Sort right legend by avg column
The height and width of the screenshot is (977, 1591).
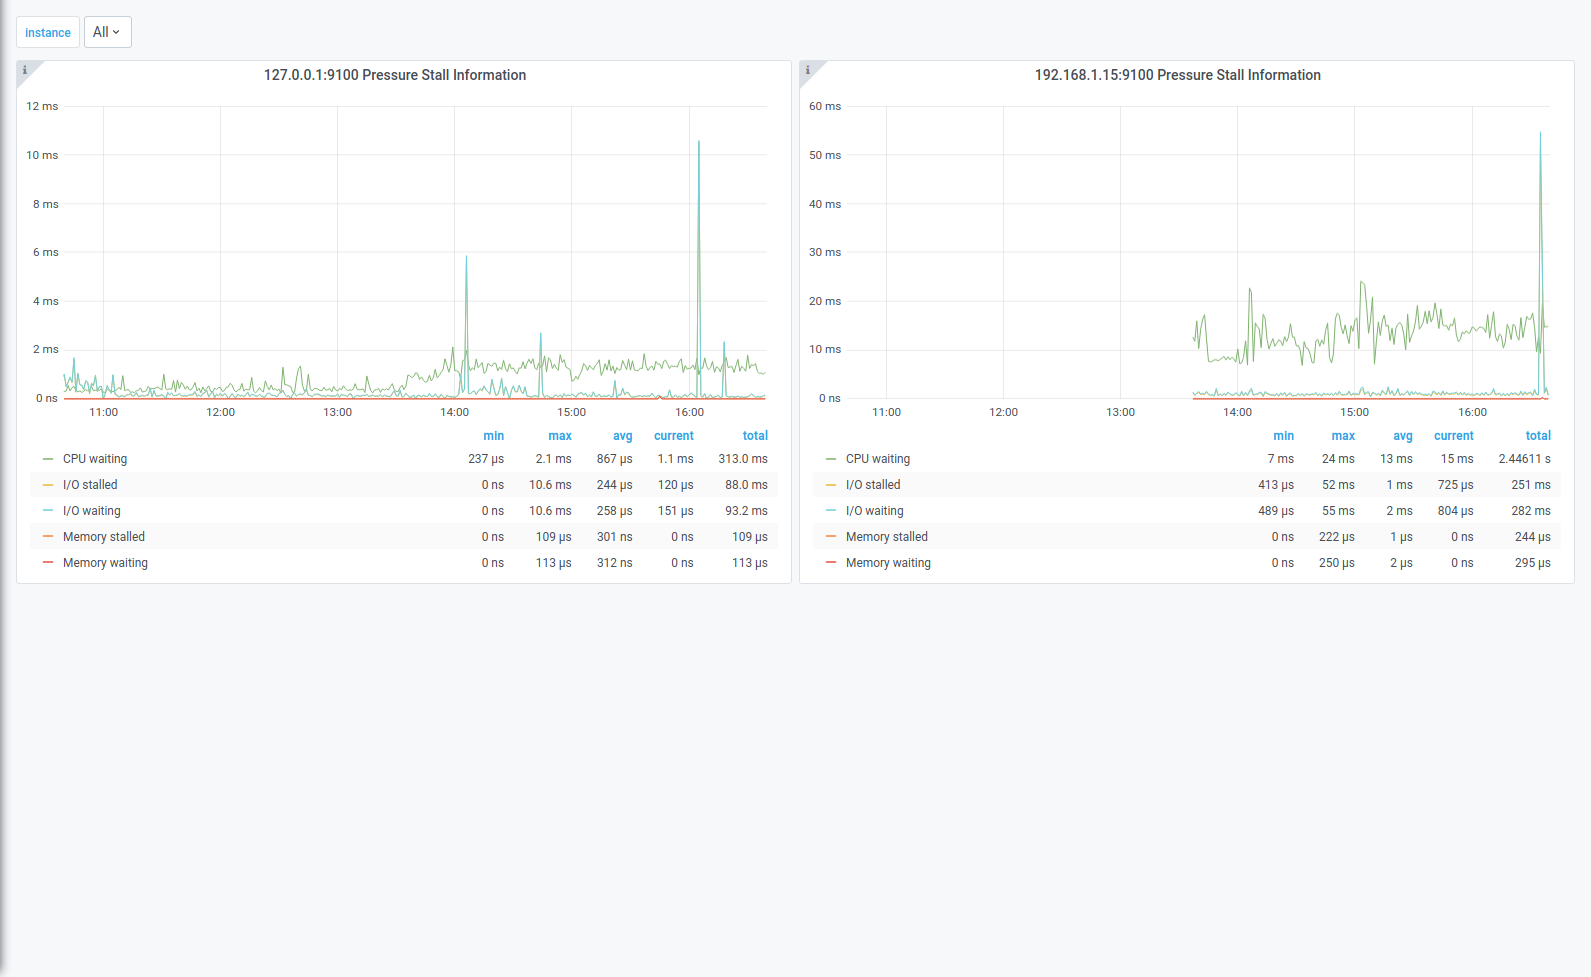(1403, 436)
